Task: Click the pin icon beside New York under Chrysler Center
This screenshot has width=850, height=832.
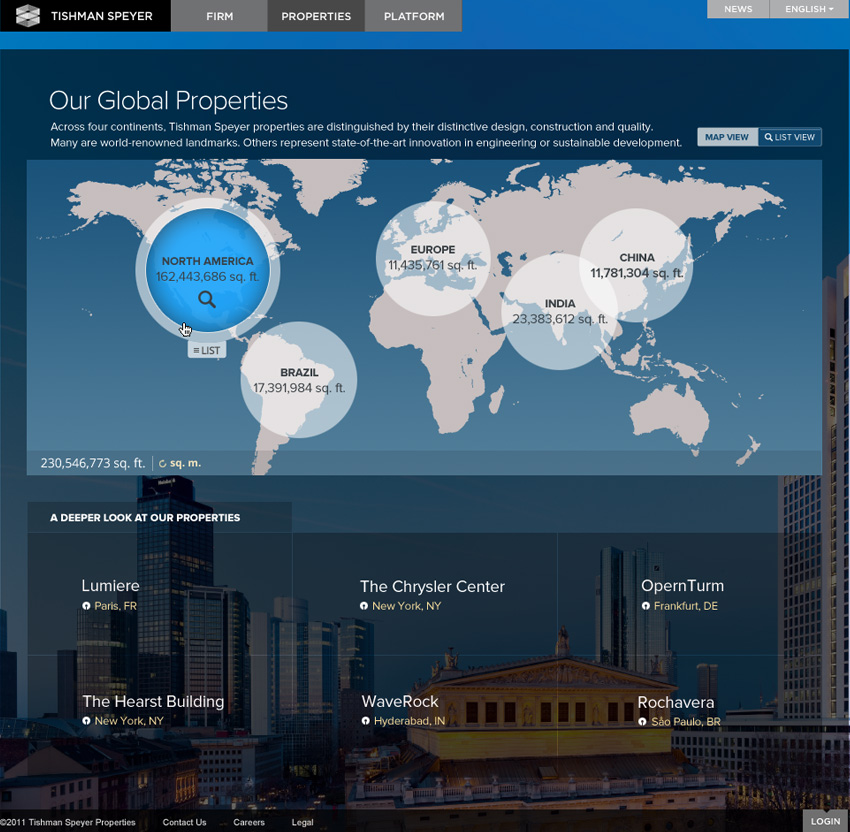Action: click(364, 606)
